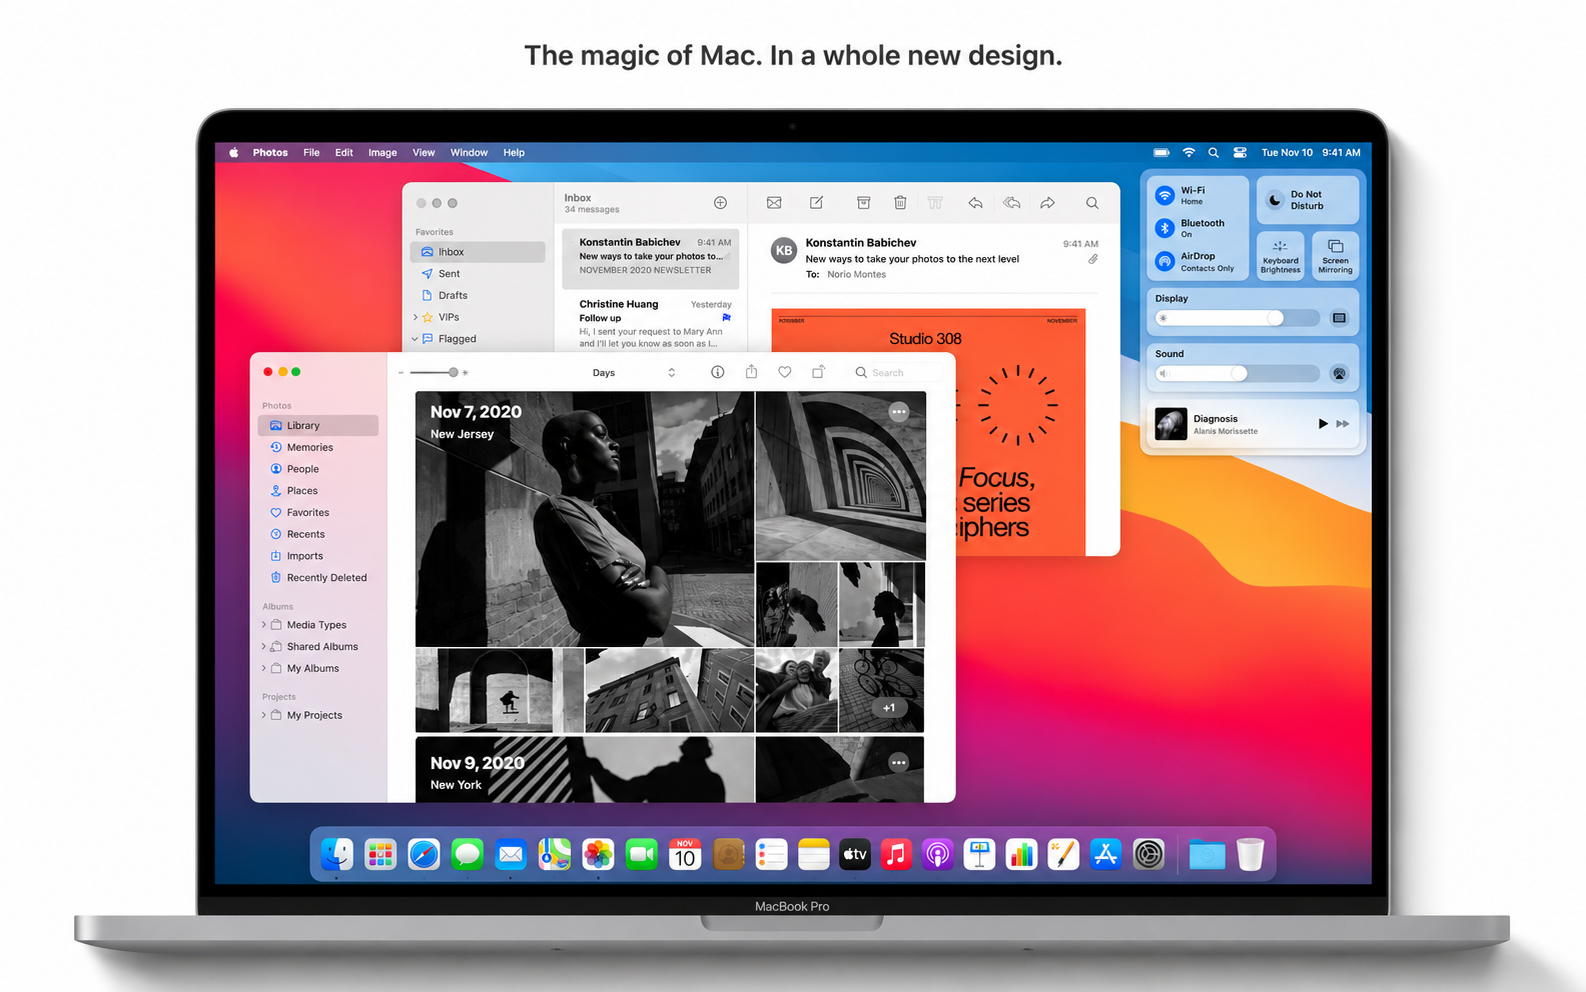Click the Sound volume slider
Image resolution: width=1586 pixels, height=992 pixels.
(x=1238, y=373)
